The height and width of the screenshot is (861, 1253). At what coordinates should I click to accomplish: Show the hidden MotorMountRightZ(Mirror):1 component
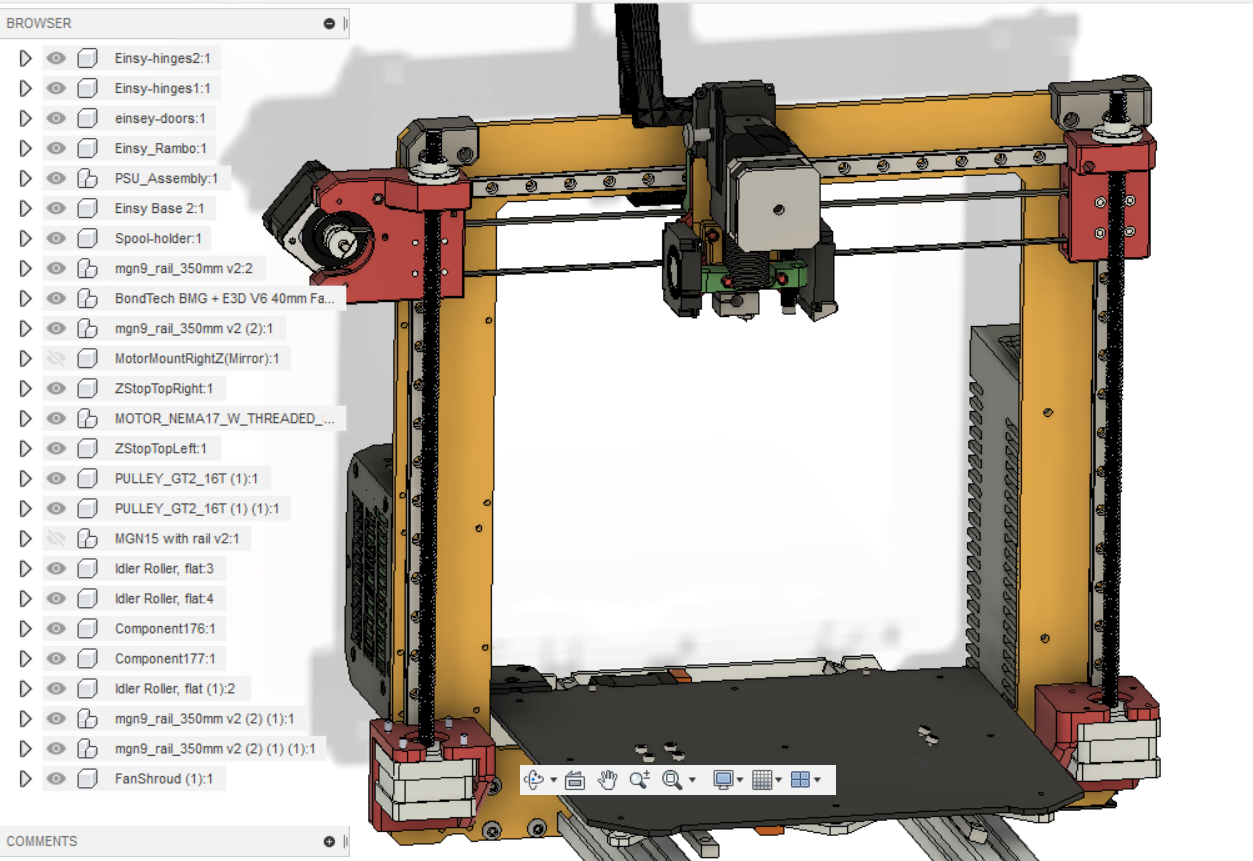56,358
